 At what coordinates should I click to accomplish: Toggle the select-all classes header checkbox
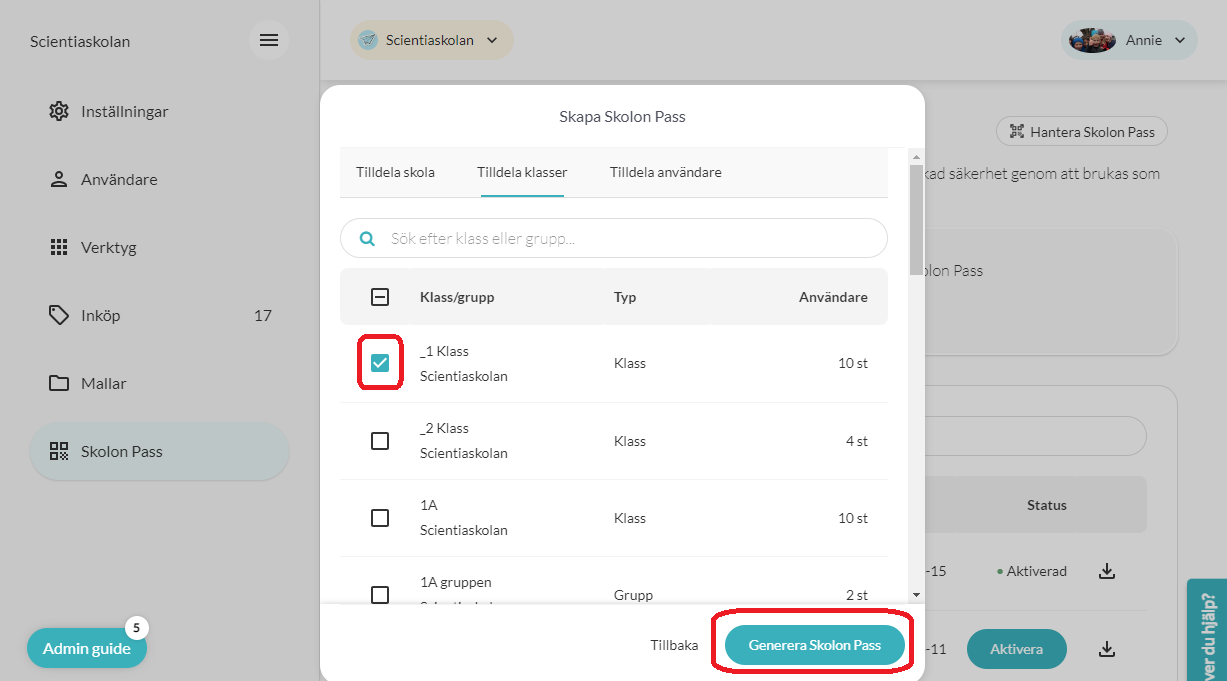[x=380, y=297]
